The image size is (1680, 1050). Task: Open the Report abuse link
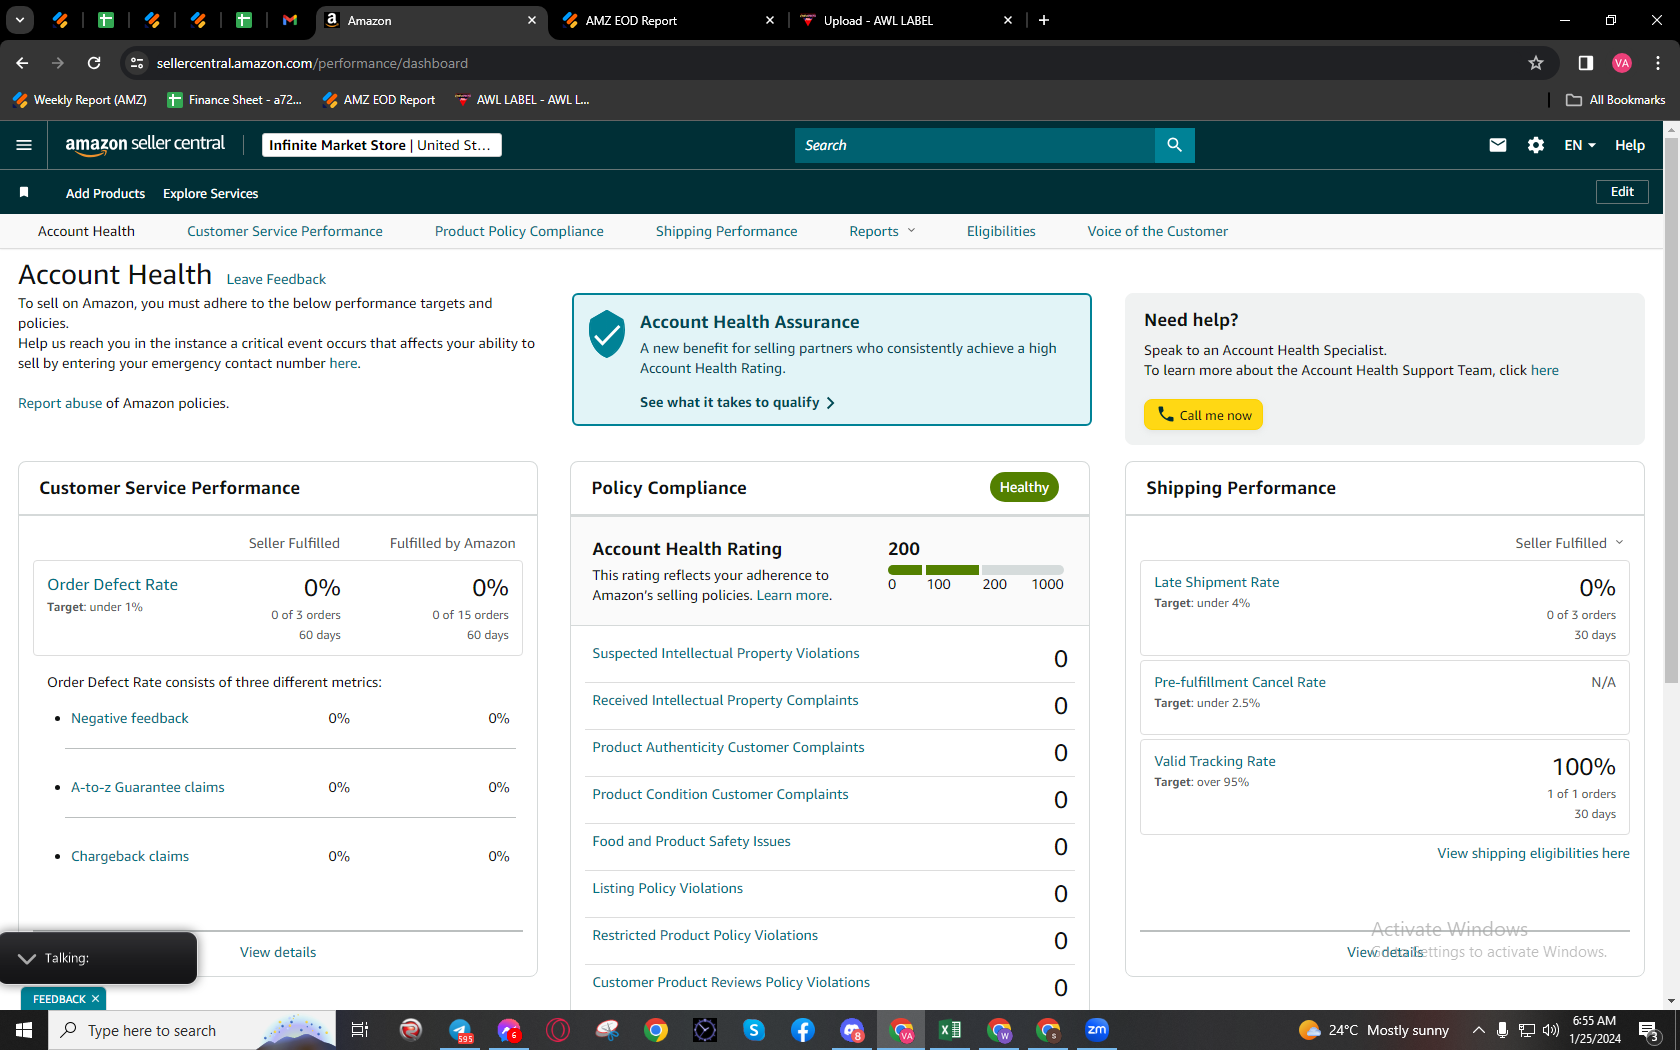(60, 403)
